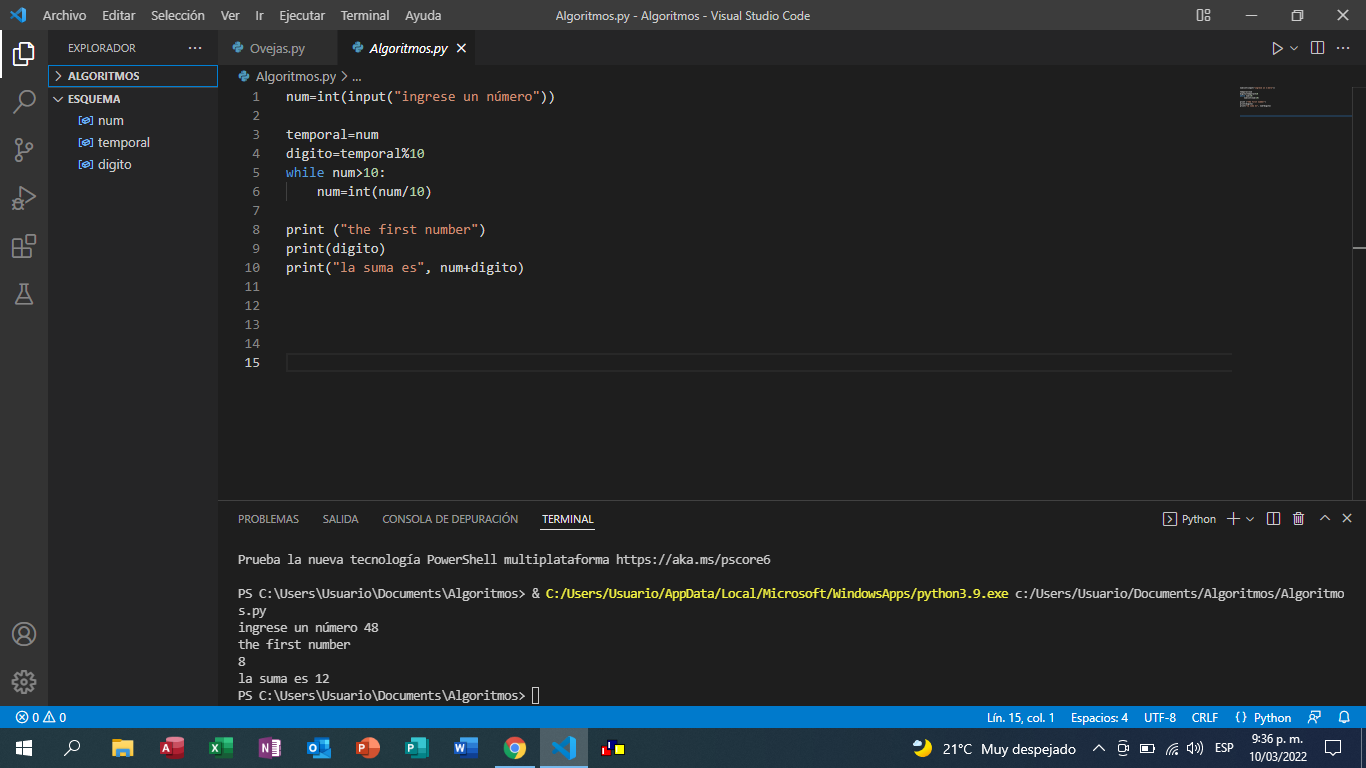
Task: Expand the ALGORITMOS folder section
Action: pos(103,76)
